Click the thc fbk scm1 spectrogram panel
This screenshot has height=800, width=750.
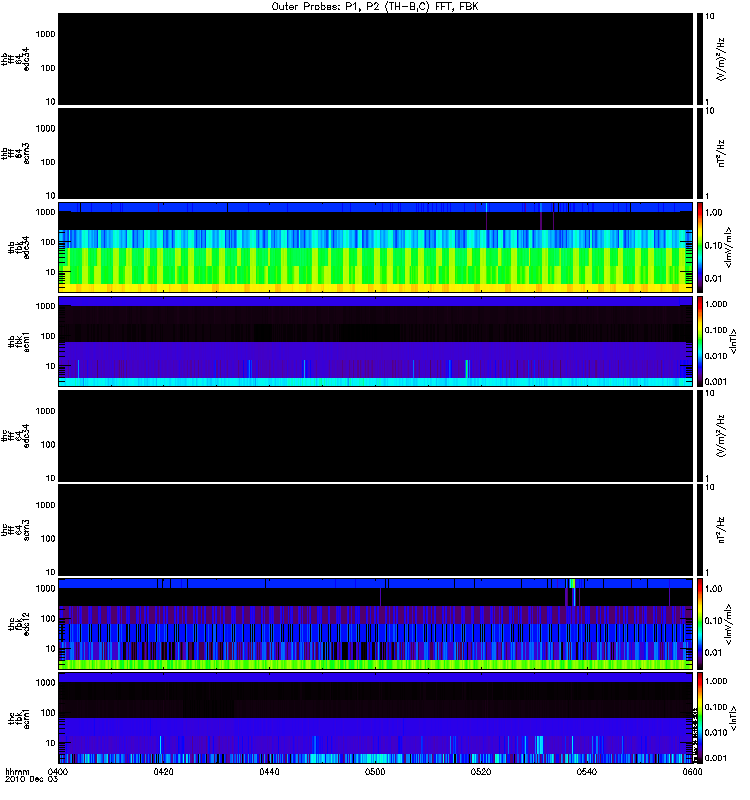[x=375, y=718]
